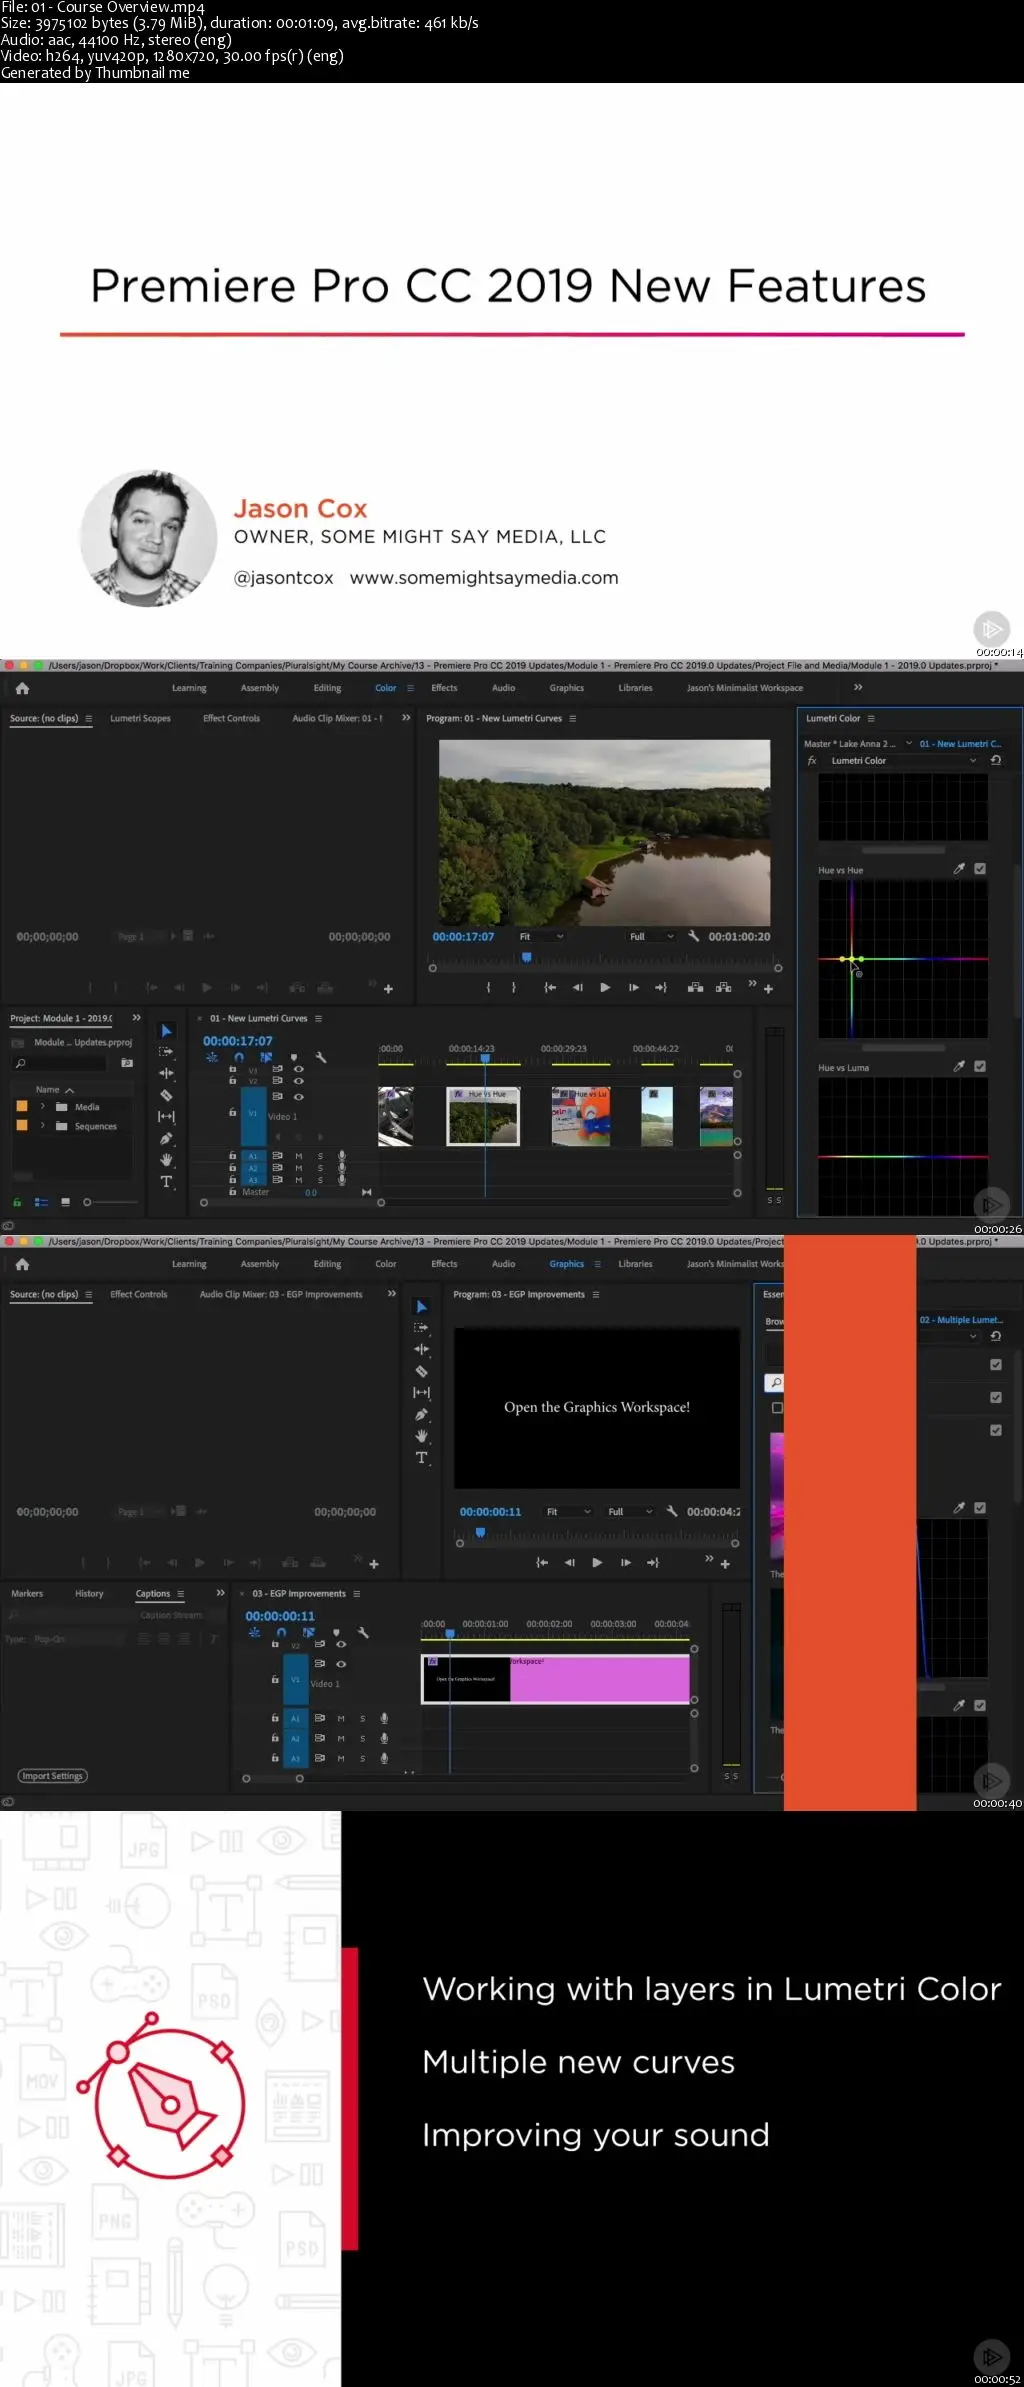Click Add Marker in New Lumetri Curves timeline
Image resolution: width=1024 pixels, height=2387 pixels.
click(294, 1057)
